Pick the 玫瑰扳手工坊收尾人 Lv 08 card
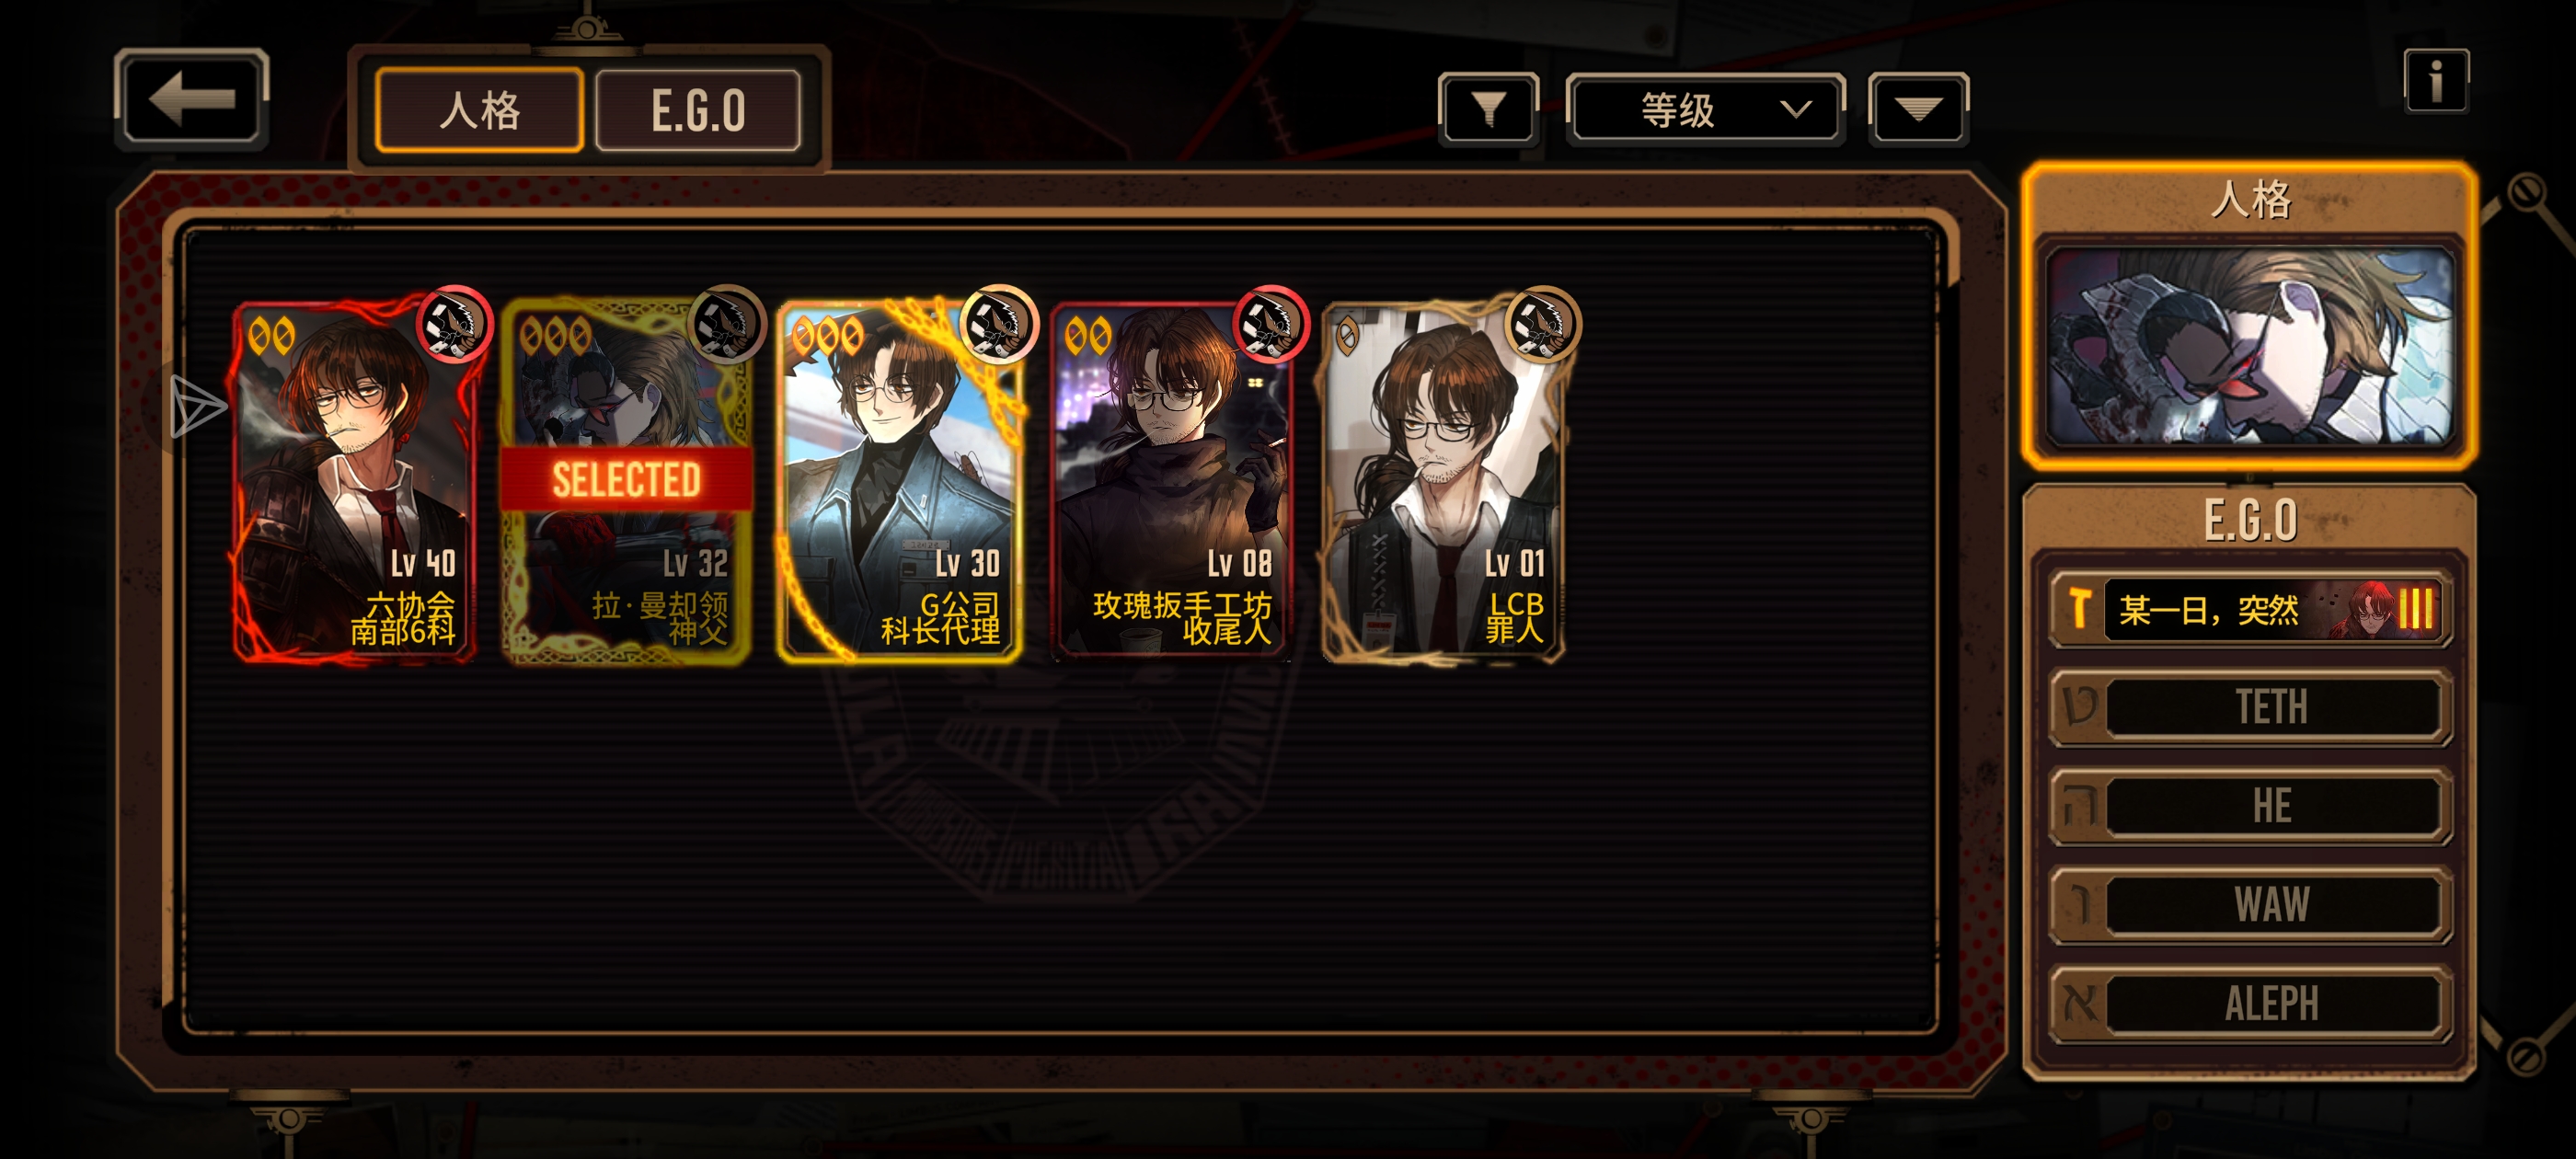2576x1159 pixels. [1171, 481]
